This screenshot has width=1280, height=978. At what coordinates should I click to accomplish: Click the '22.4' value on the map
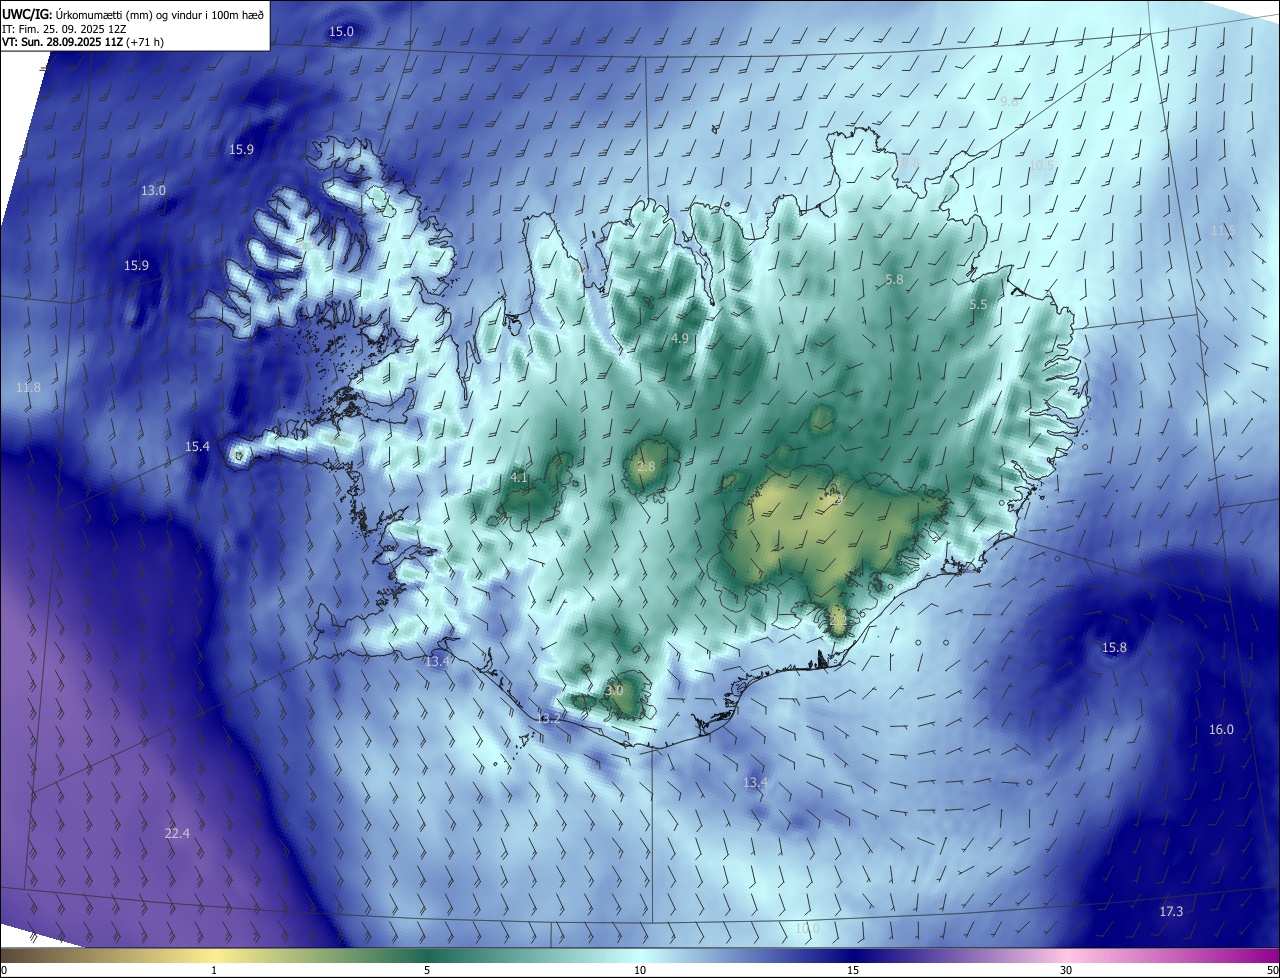pyautogui.click(x=177, y=833)
